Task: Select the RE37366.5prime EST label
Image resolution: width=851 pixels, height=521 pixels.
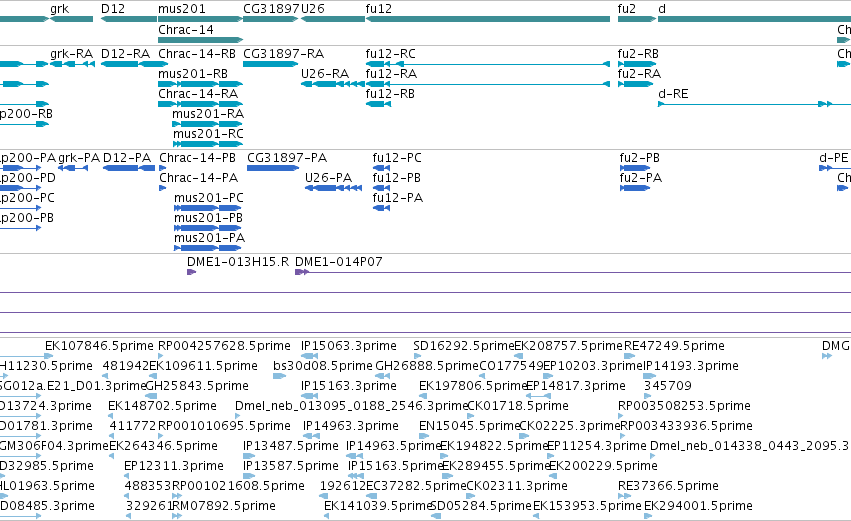Action: (668, 486)
